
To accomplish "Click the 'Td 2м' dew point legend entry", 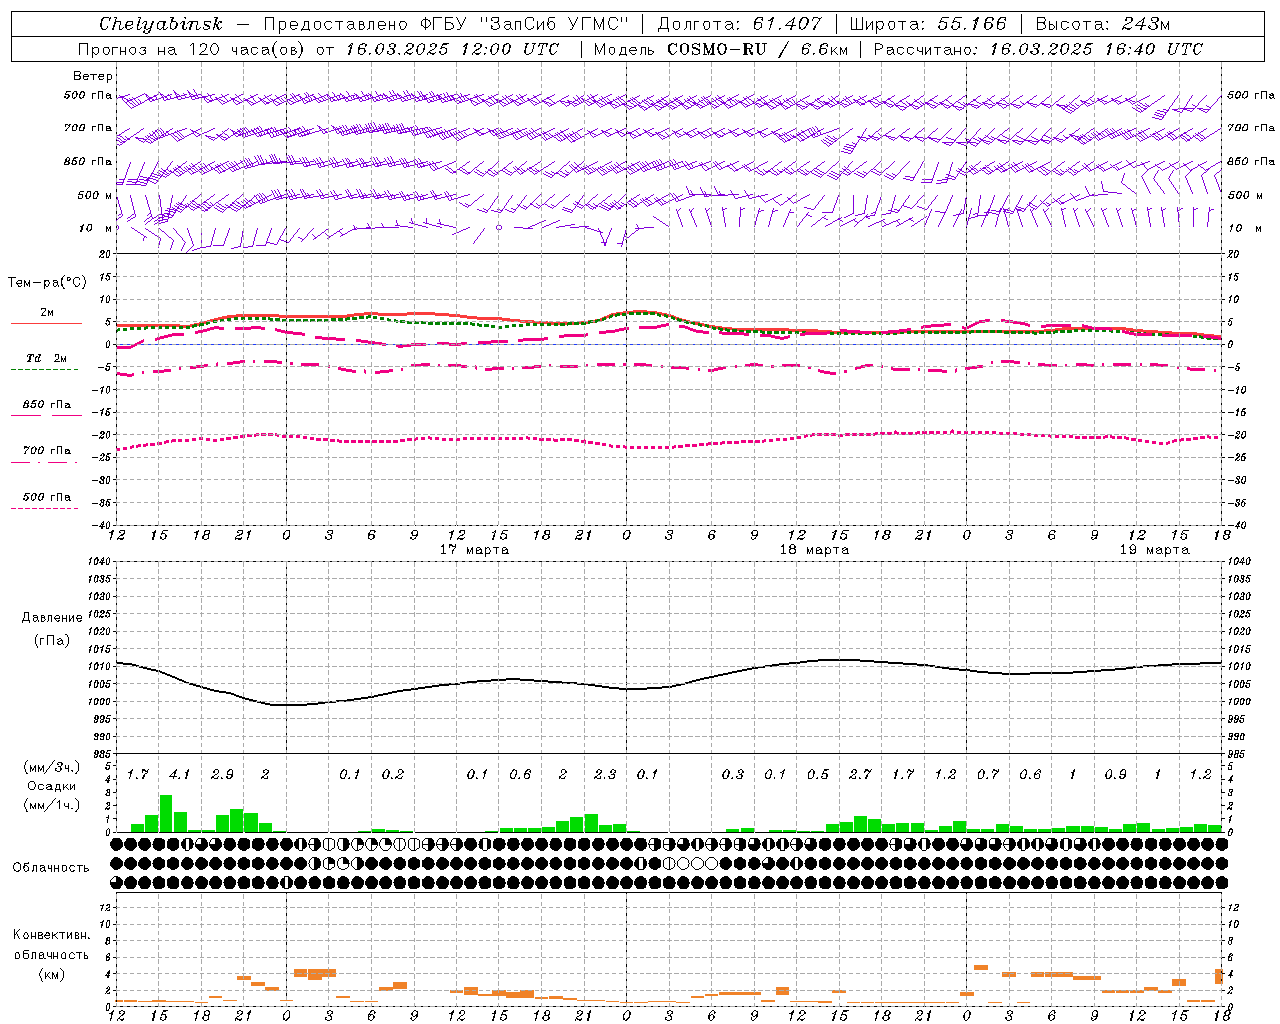I will pos(46,358).
